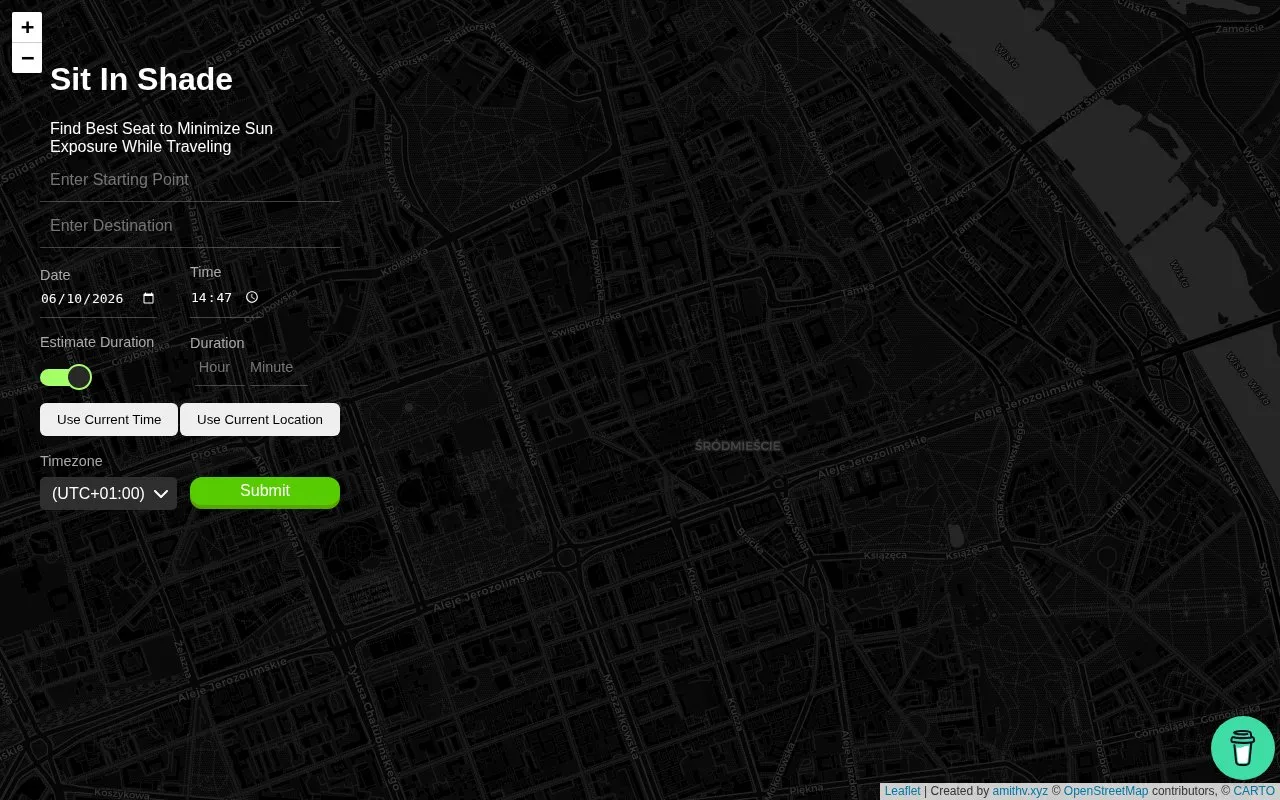The height and width of the screenshot is (800, 1280).
Task: Click the Submit button
Action: pyautogui.click(x=265, y=492)
